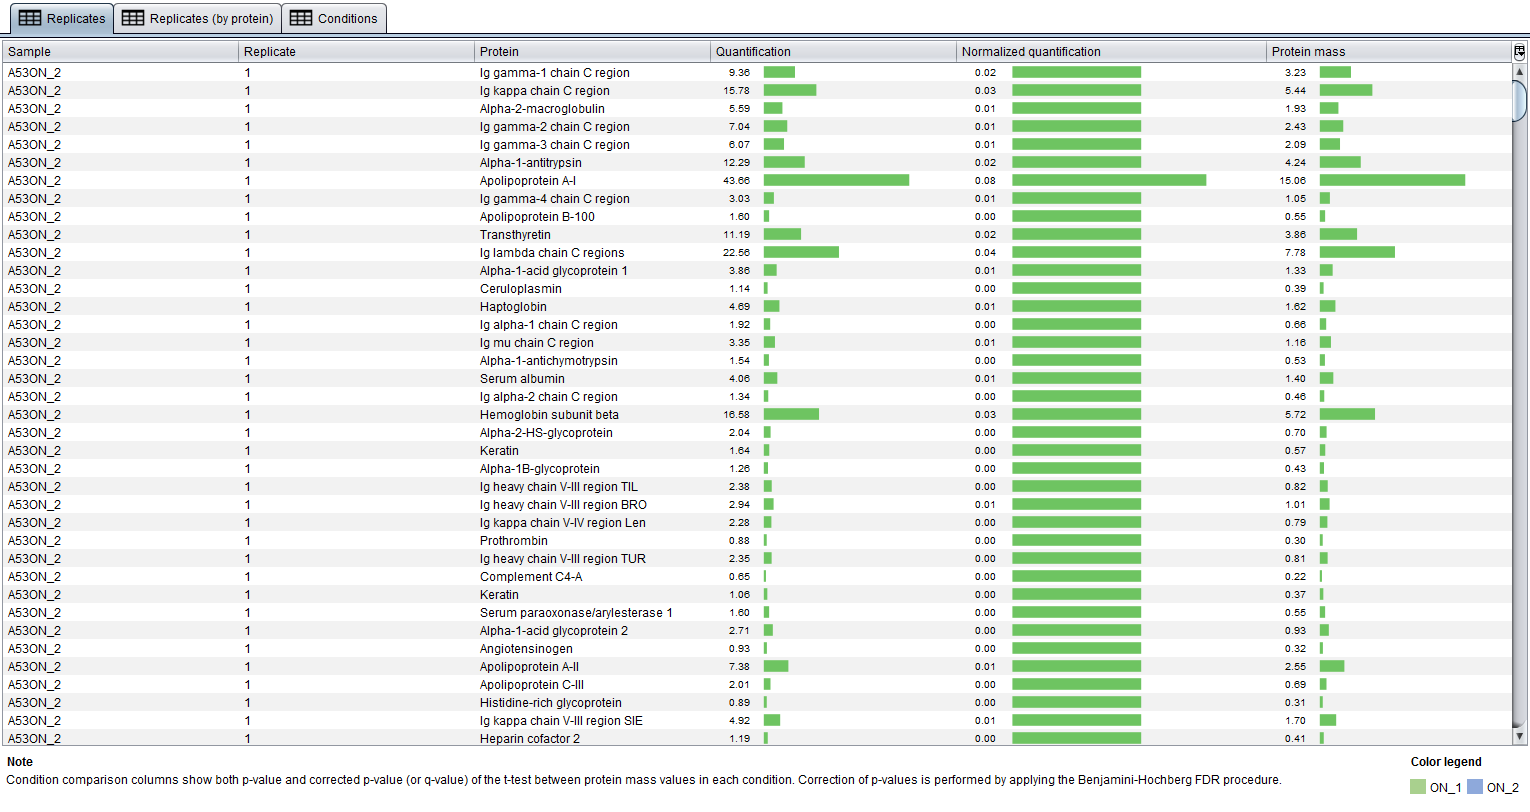Viewport: 1530px width, 812px height.
Task: Click the blue ON_2 legend swatch
Action: point(1474,788)
